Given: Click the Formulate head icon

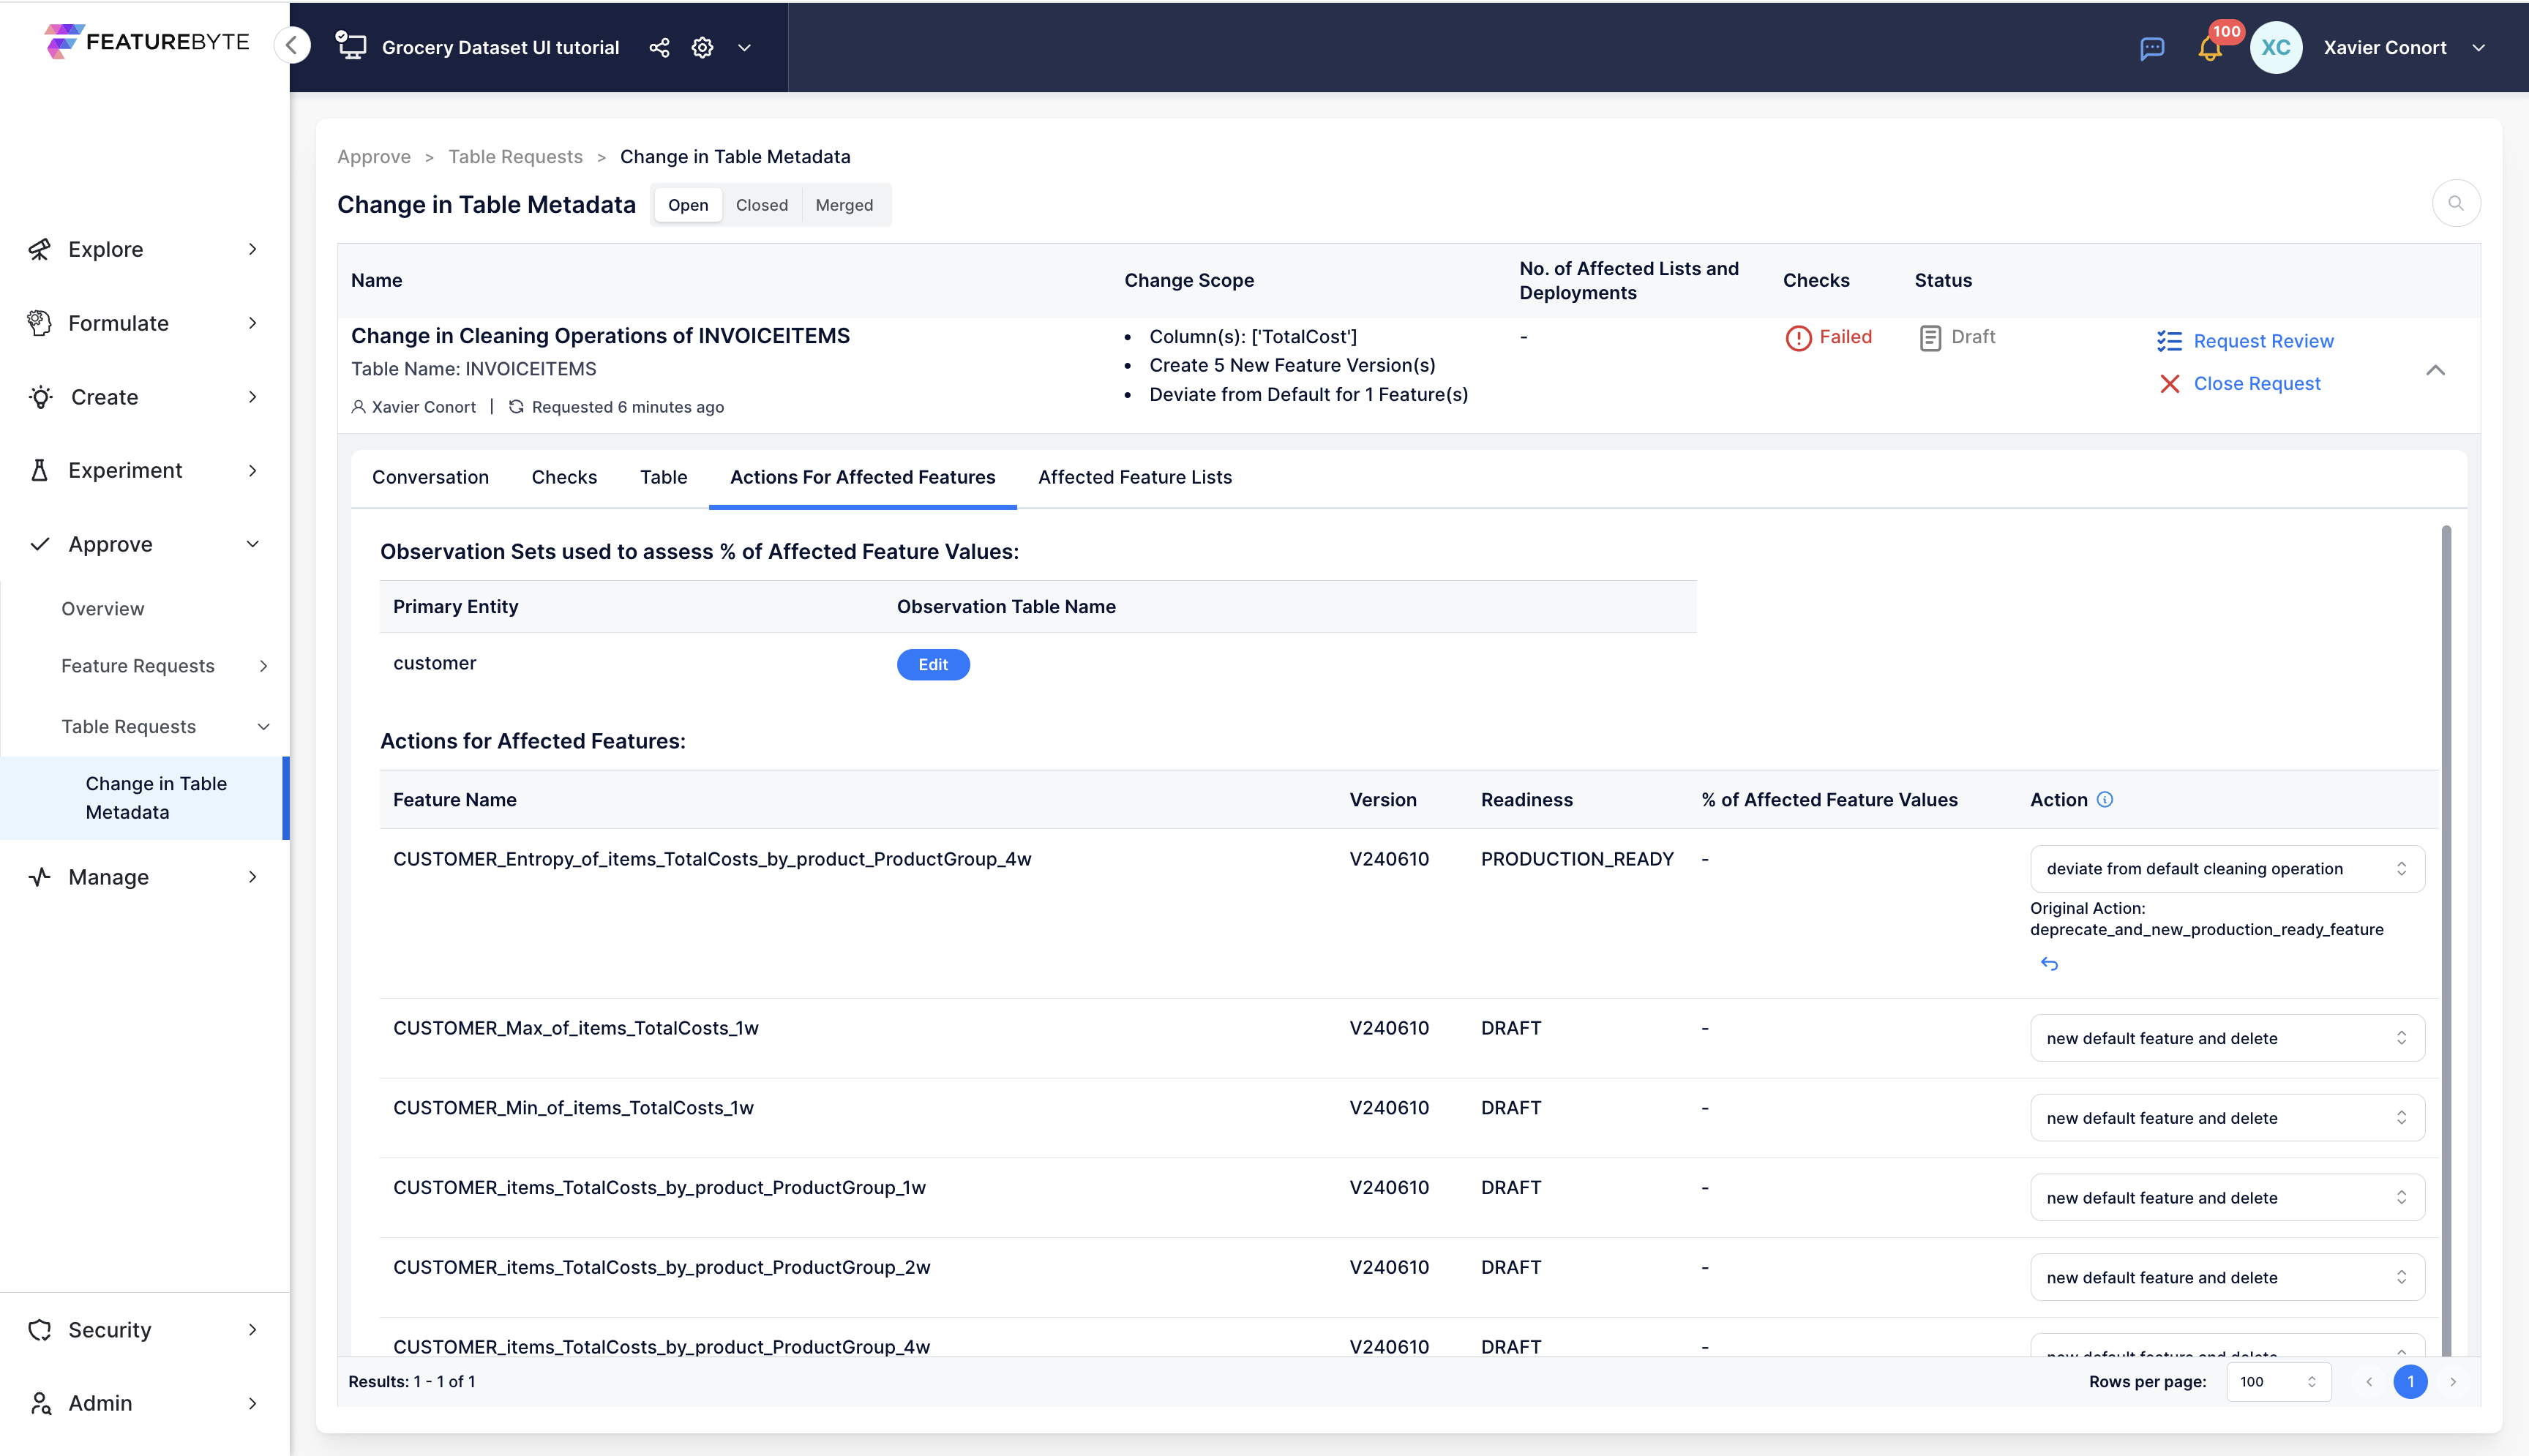Looking at the screenshot, I should pos(40,323).
